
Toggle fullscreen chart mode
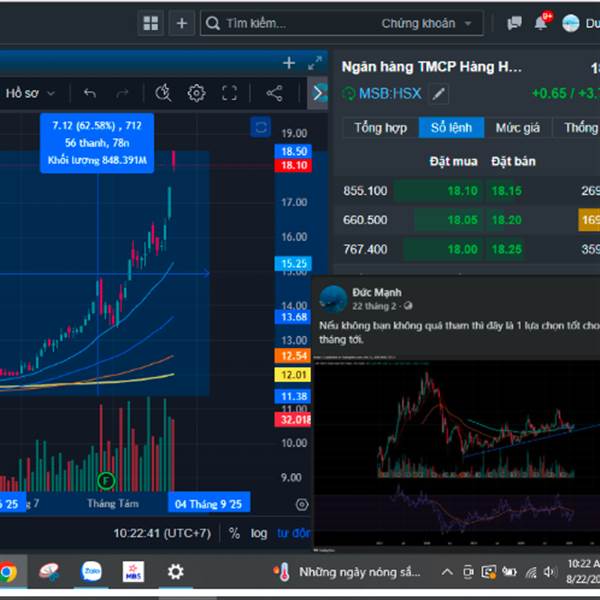(229, 93)
